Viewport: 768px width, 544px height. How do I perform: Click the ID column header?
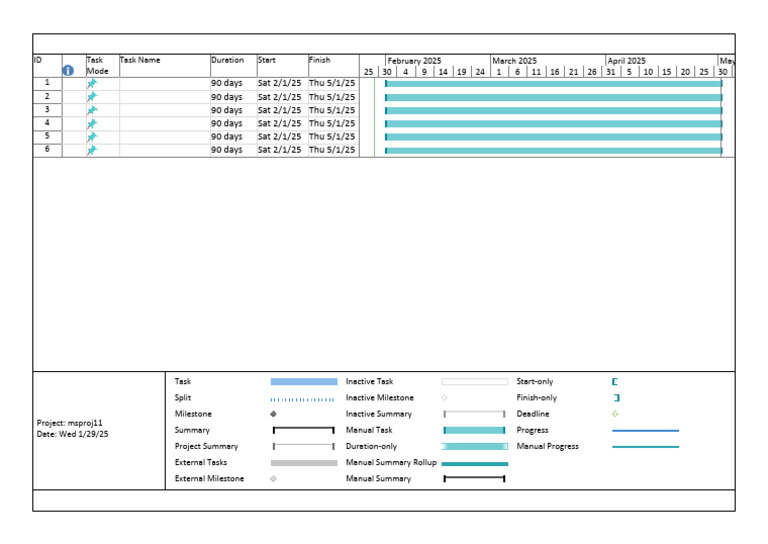point(48,66)
